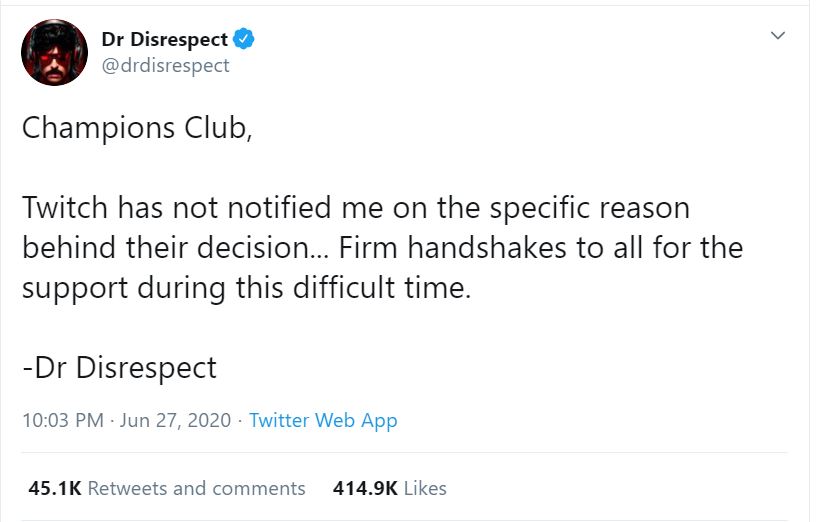817x522 pixels.
Task: Open the "Retweets and comments" list
Action: point(197,488)
